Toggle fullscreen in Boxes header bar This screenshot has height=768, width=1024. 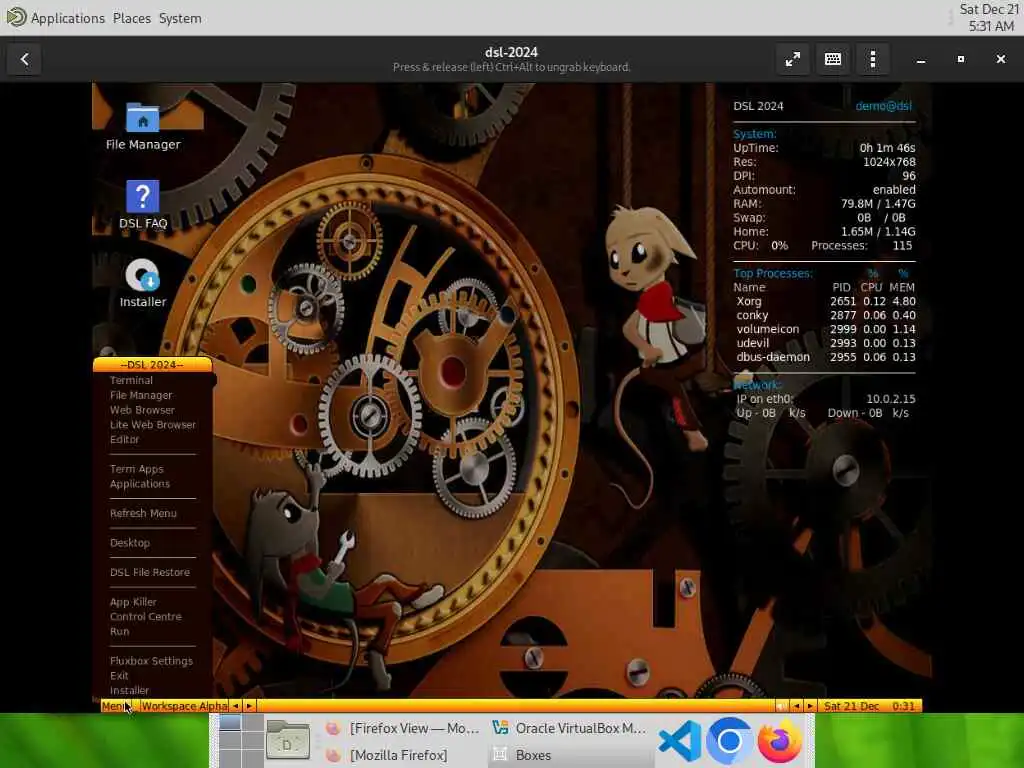(x=792, y=59)
